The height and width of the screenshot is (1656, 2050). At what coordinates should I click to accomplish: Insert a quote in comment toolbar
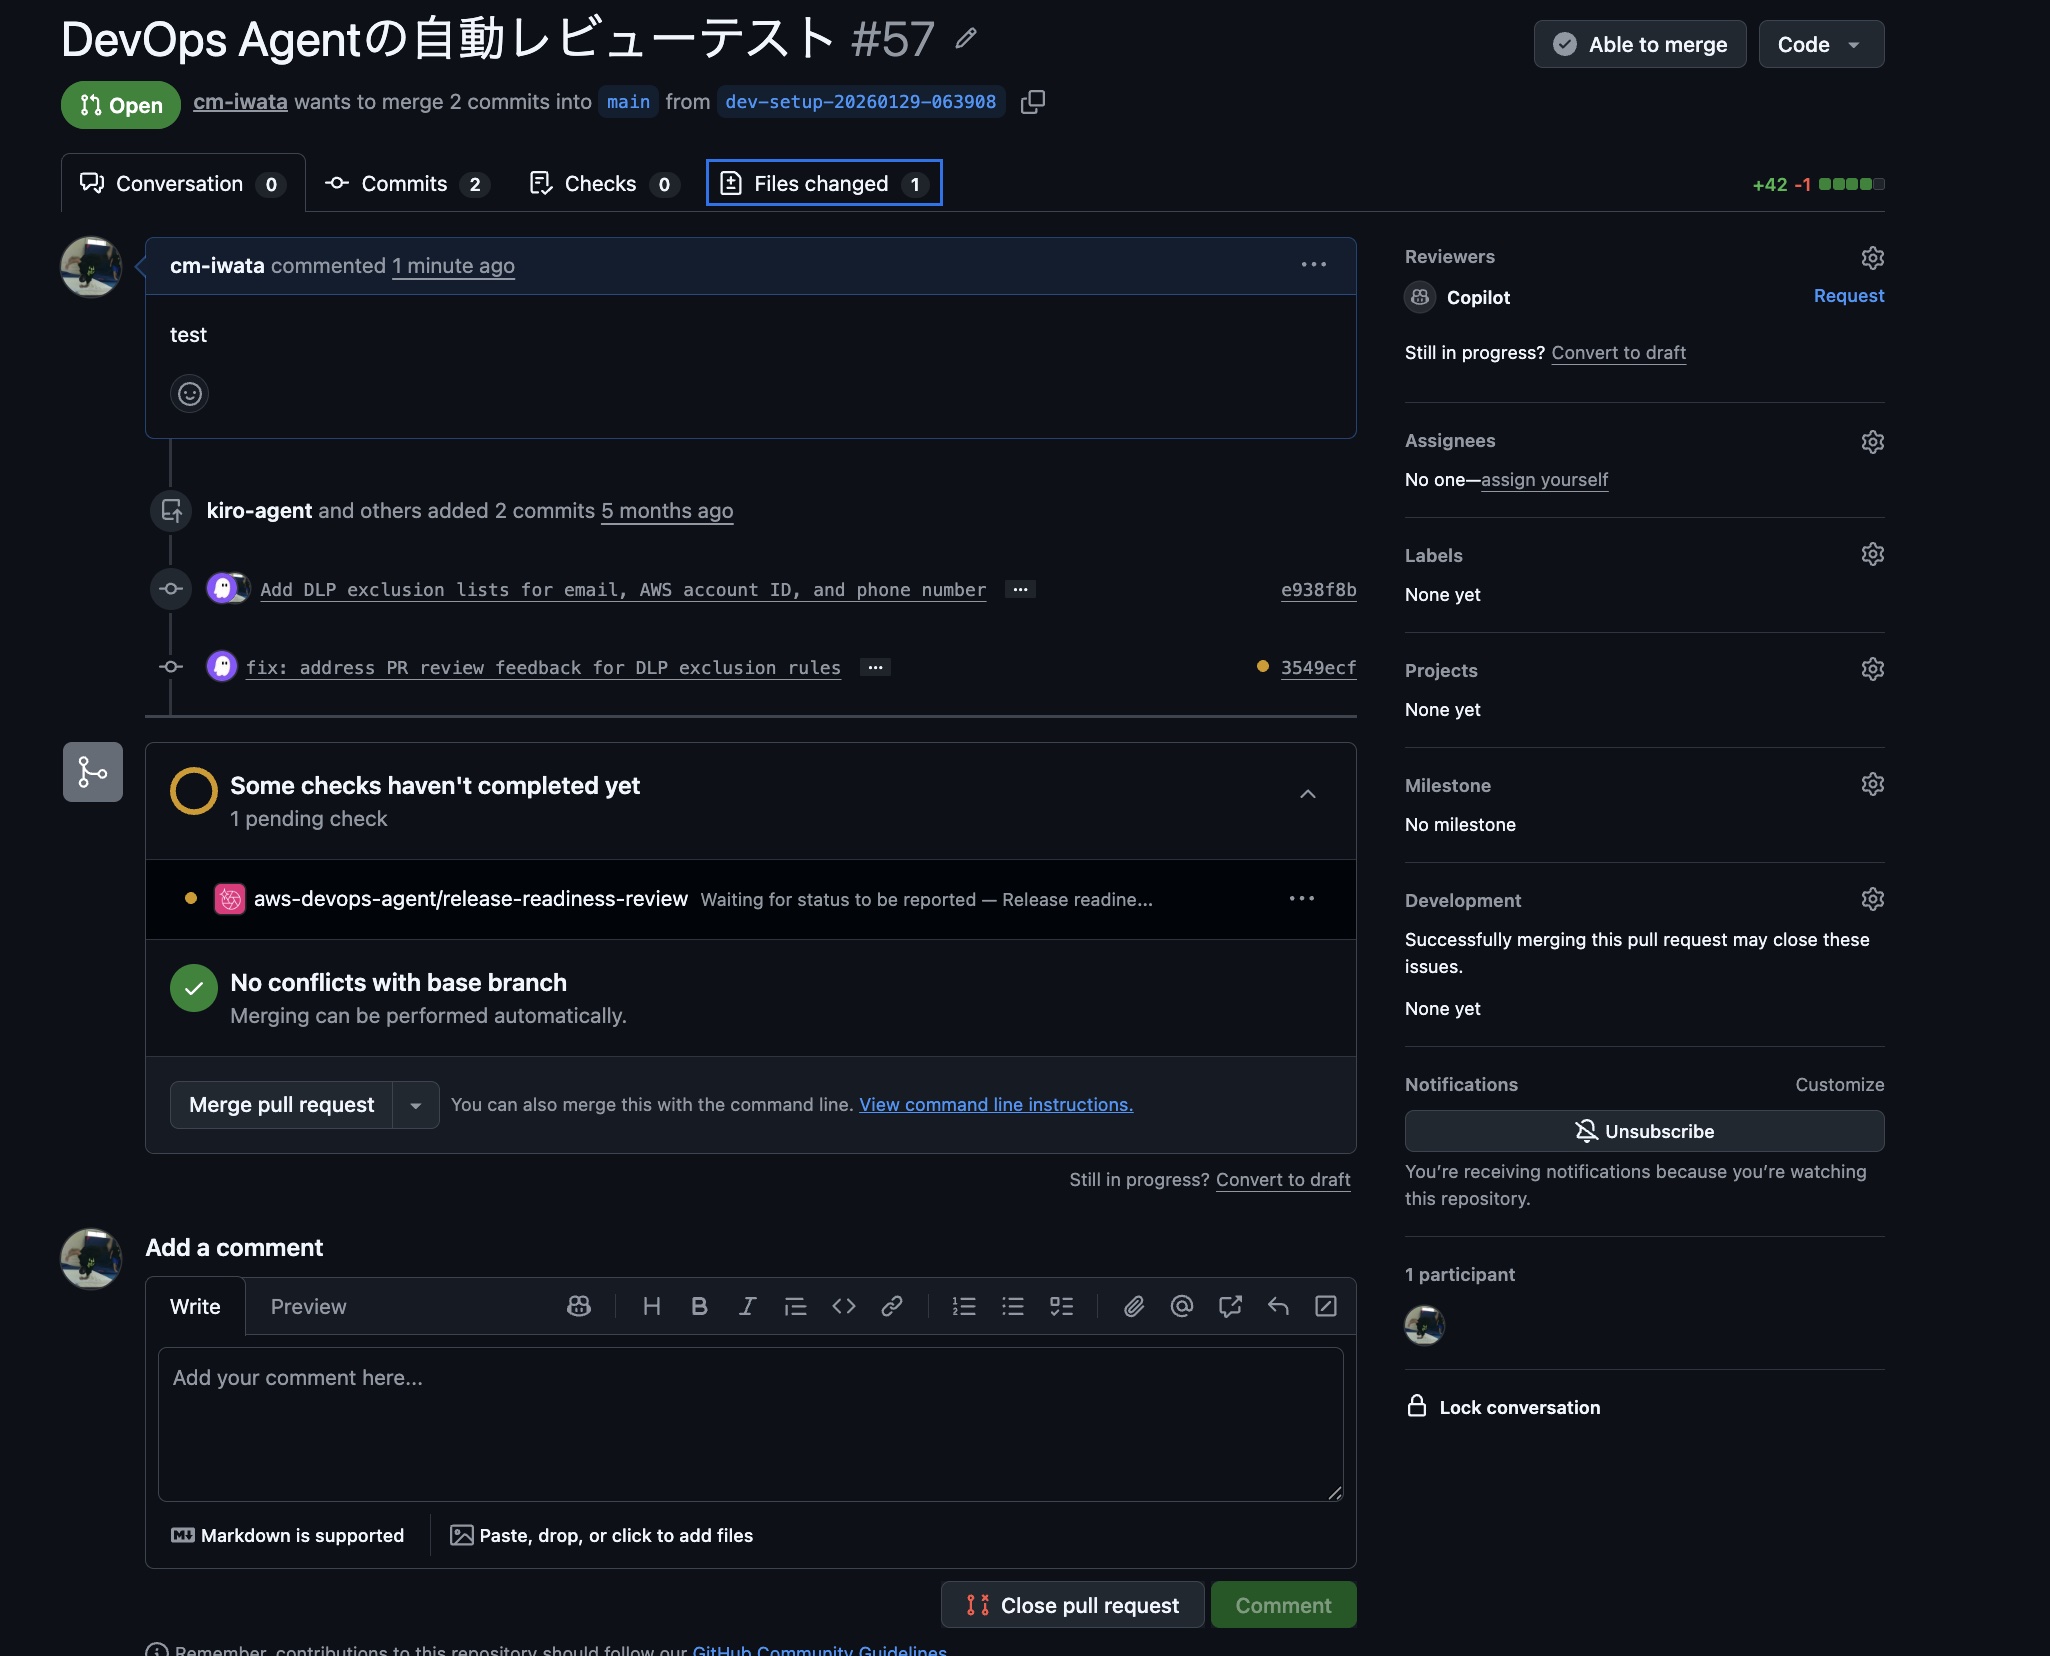[795, 1306]
